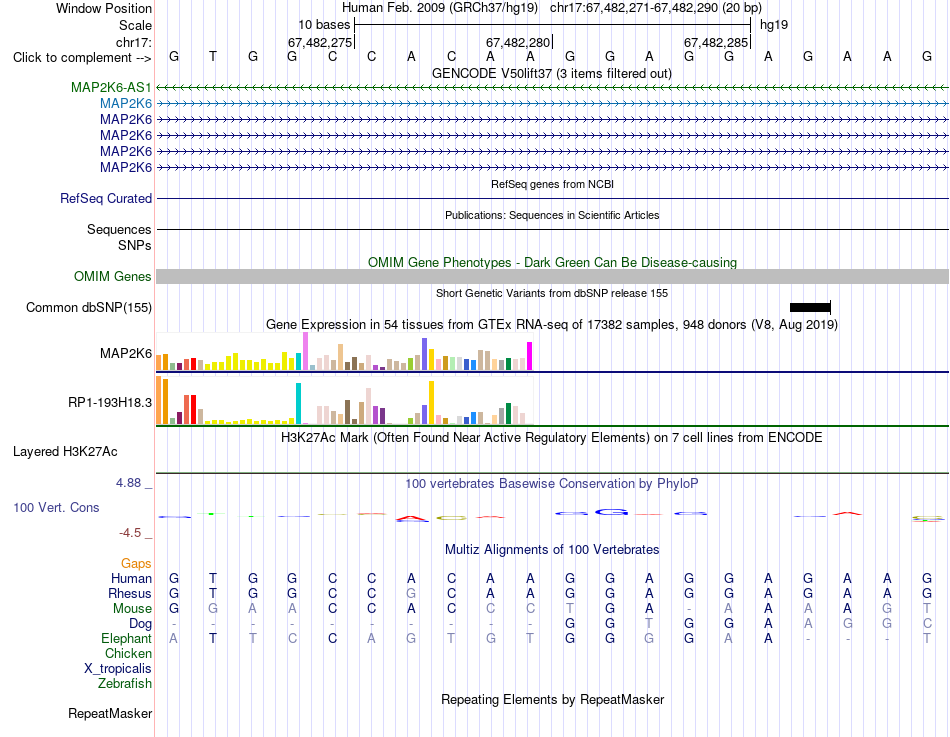The height and width of the screenshot is (737, 950).
Task: Click the 'hg19' text beside scale bar
Action: pos(774,25)
